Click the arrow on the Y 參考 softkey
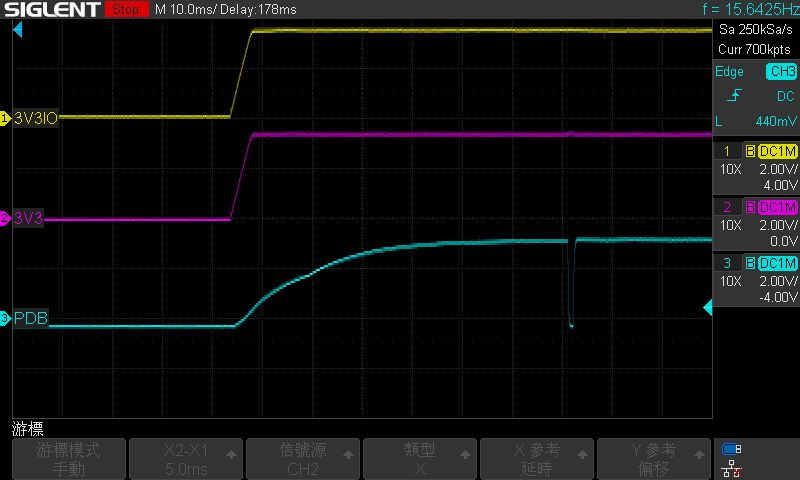 pos(699,454)
